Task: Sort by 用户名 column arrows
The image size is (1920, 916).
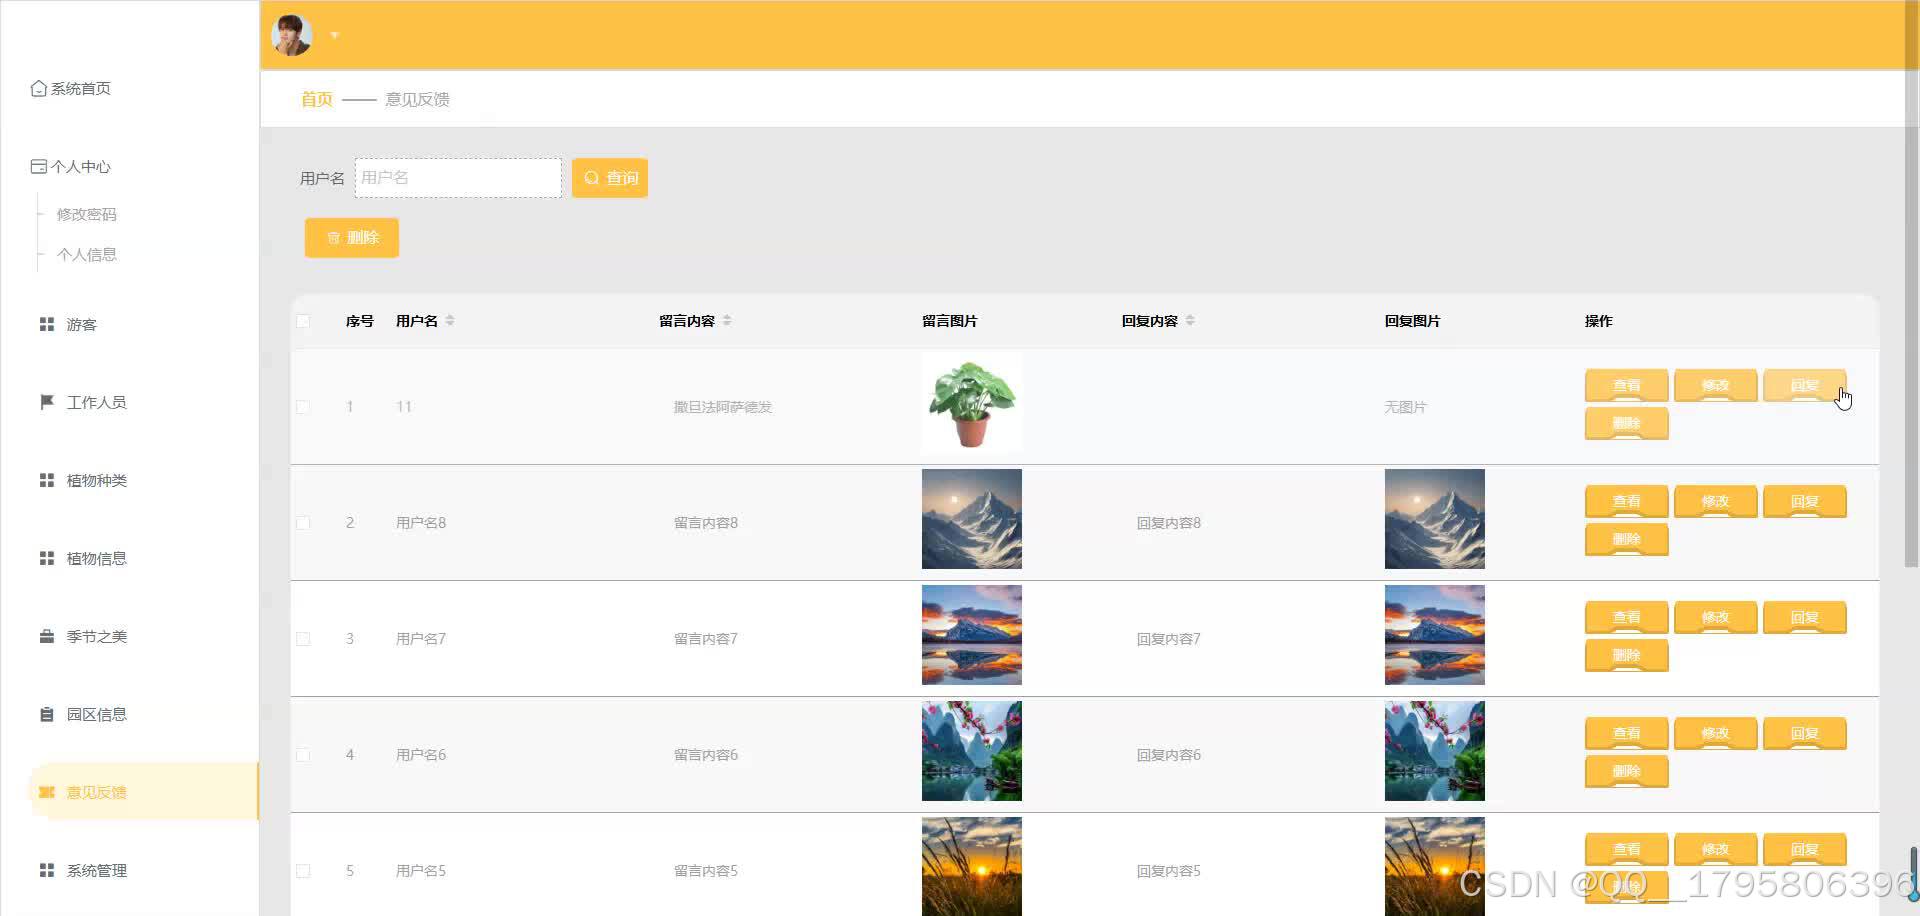Action: [450, 321]
